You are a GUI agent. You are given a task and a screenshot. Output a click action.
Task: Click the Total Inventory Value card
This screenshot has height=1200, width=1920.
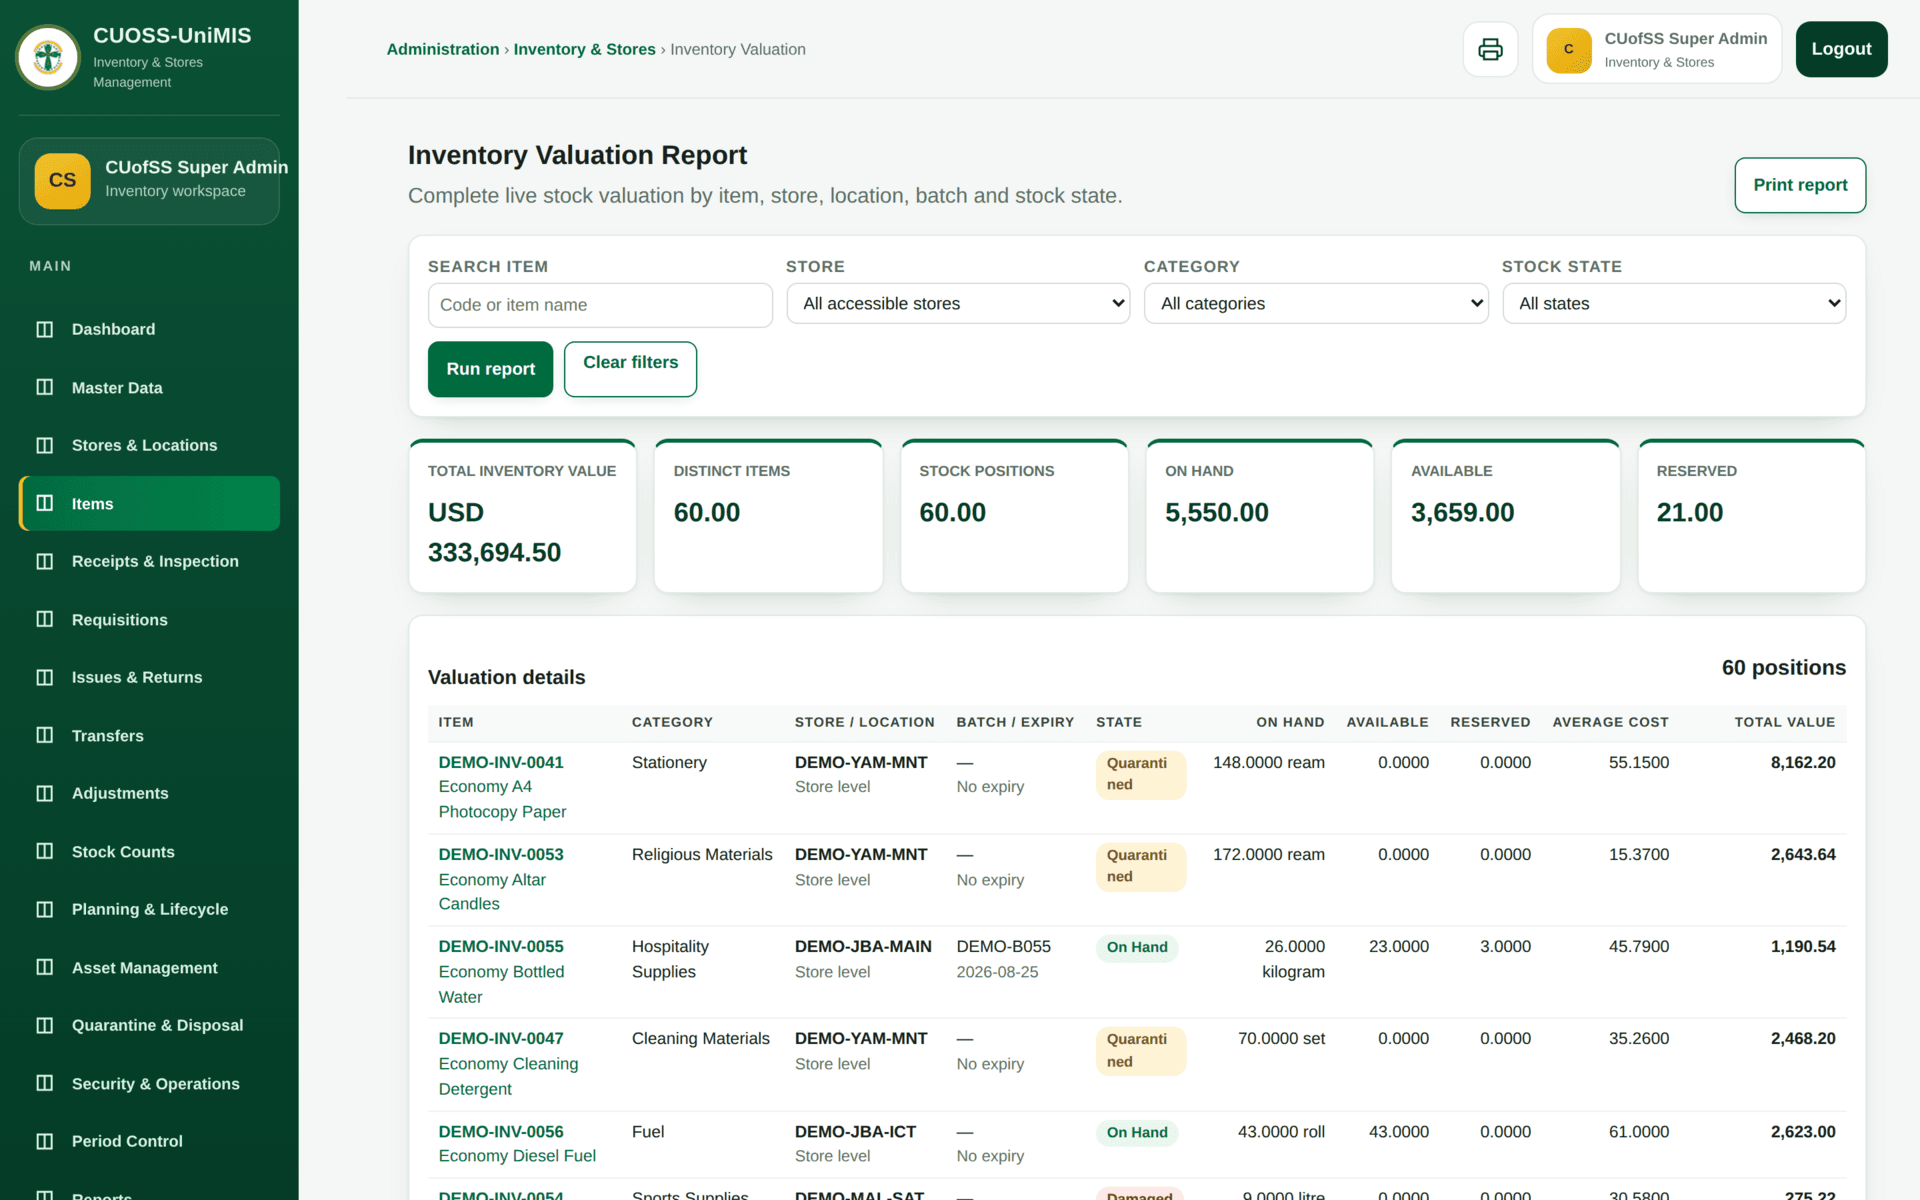click(x=522, y=516)
